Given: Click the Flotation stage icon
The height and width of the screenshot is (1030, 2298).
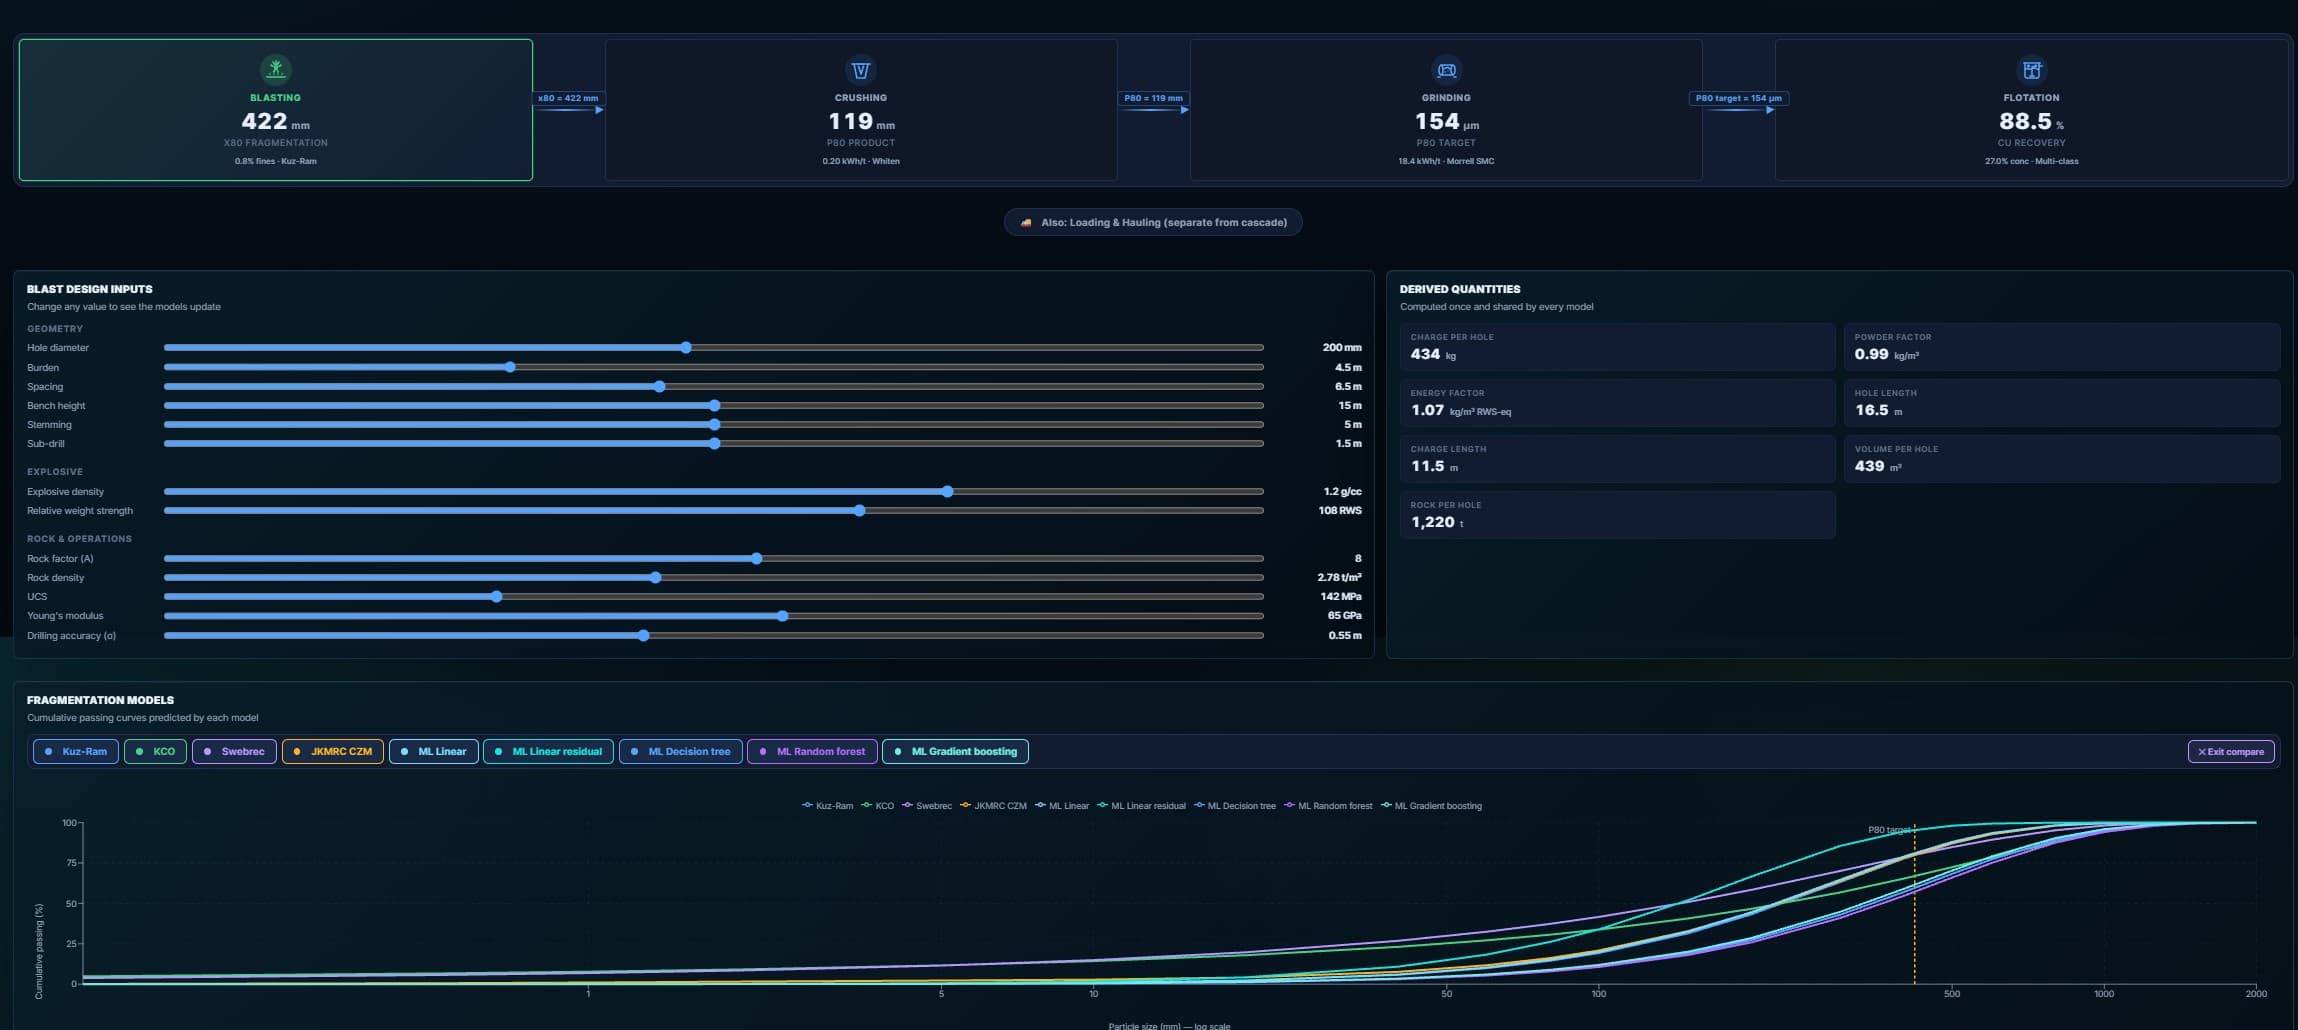Looking at the screenshot, I should 2031,70.
